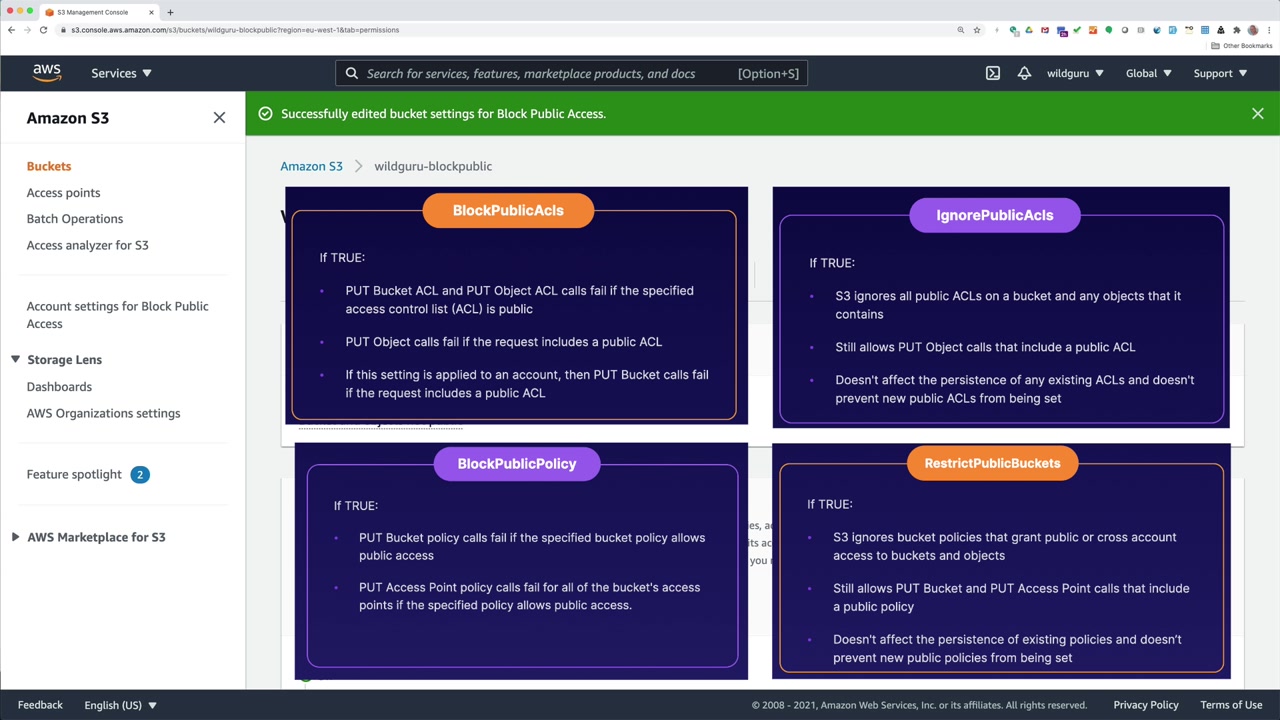Open the Other Bookmarks folder
Viewport: 1280px width, 720px height.
[1241, 46]
